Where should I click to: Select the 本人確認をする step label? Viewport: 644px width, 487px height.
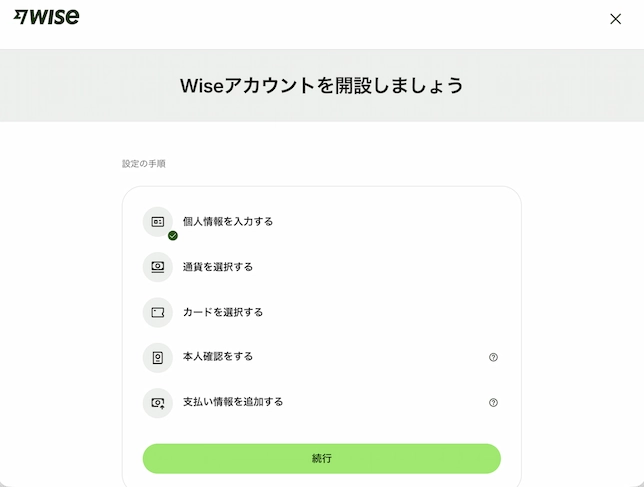(218, 357)
